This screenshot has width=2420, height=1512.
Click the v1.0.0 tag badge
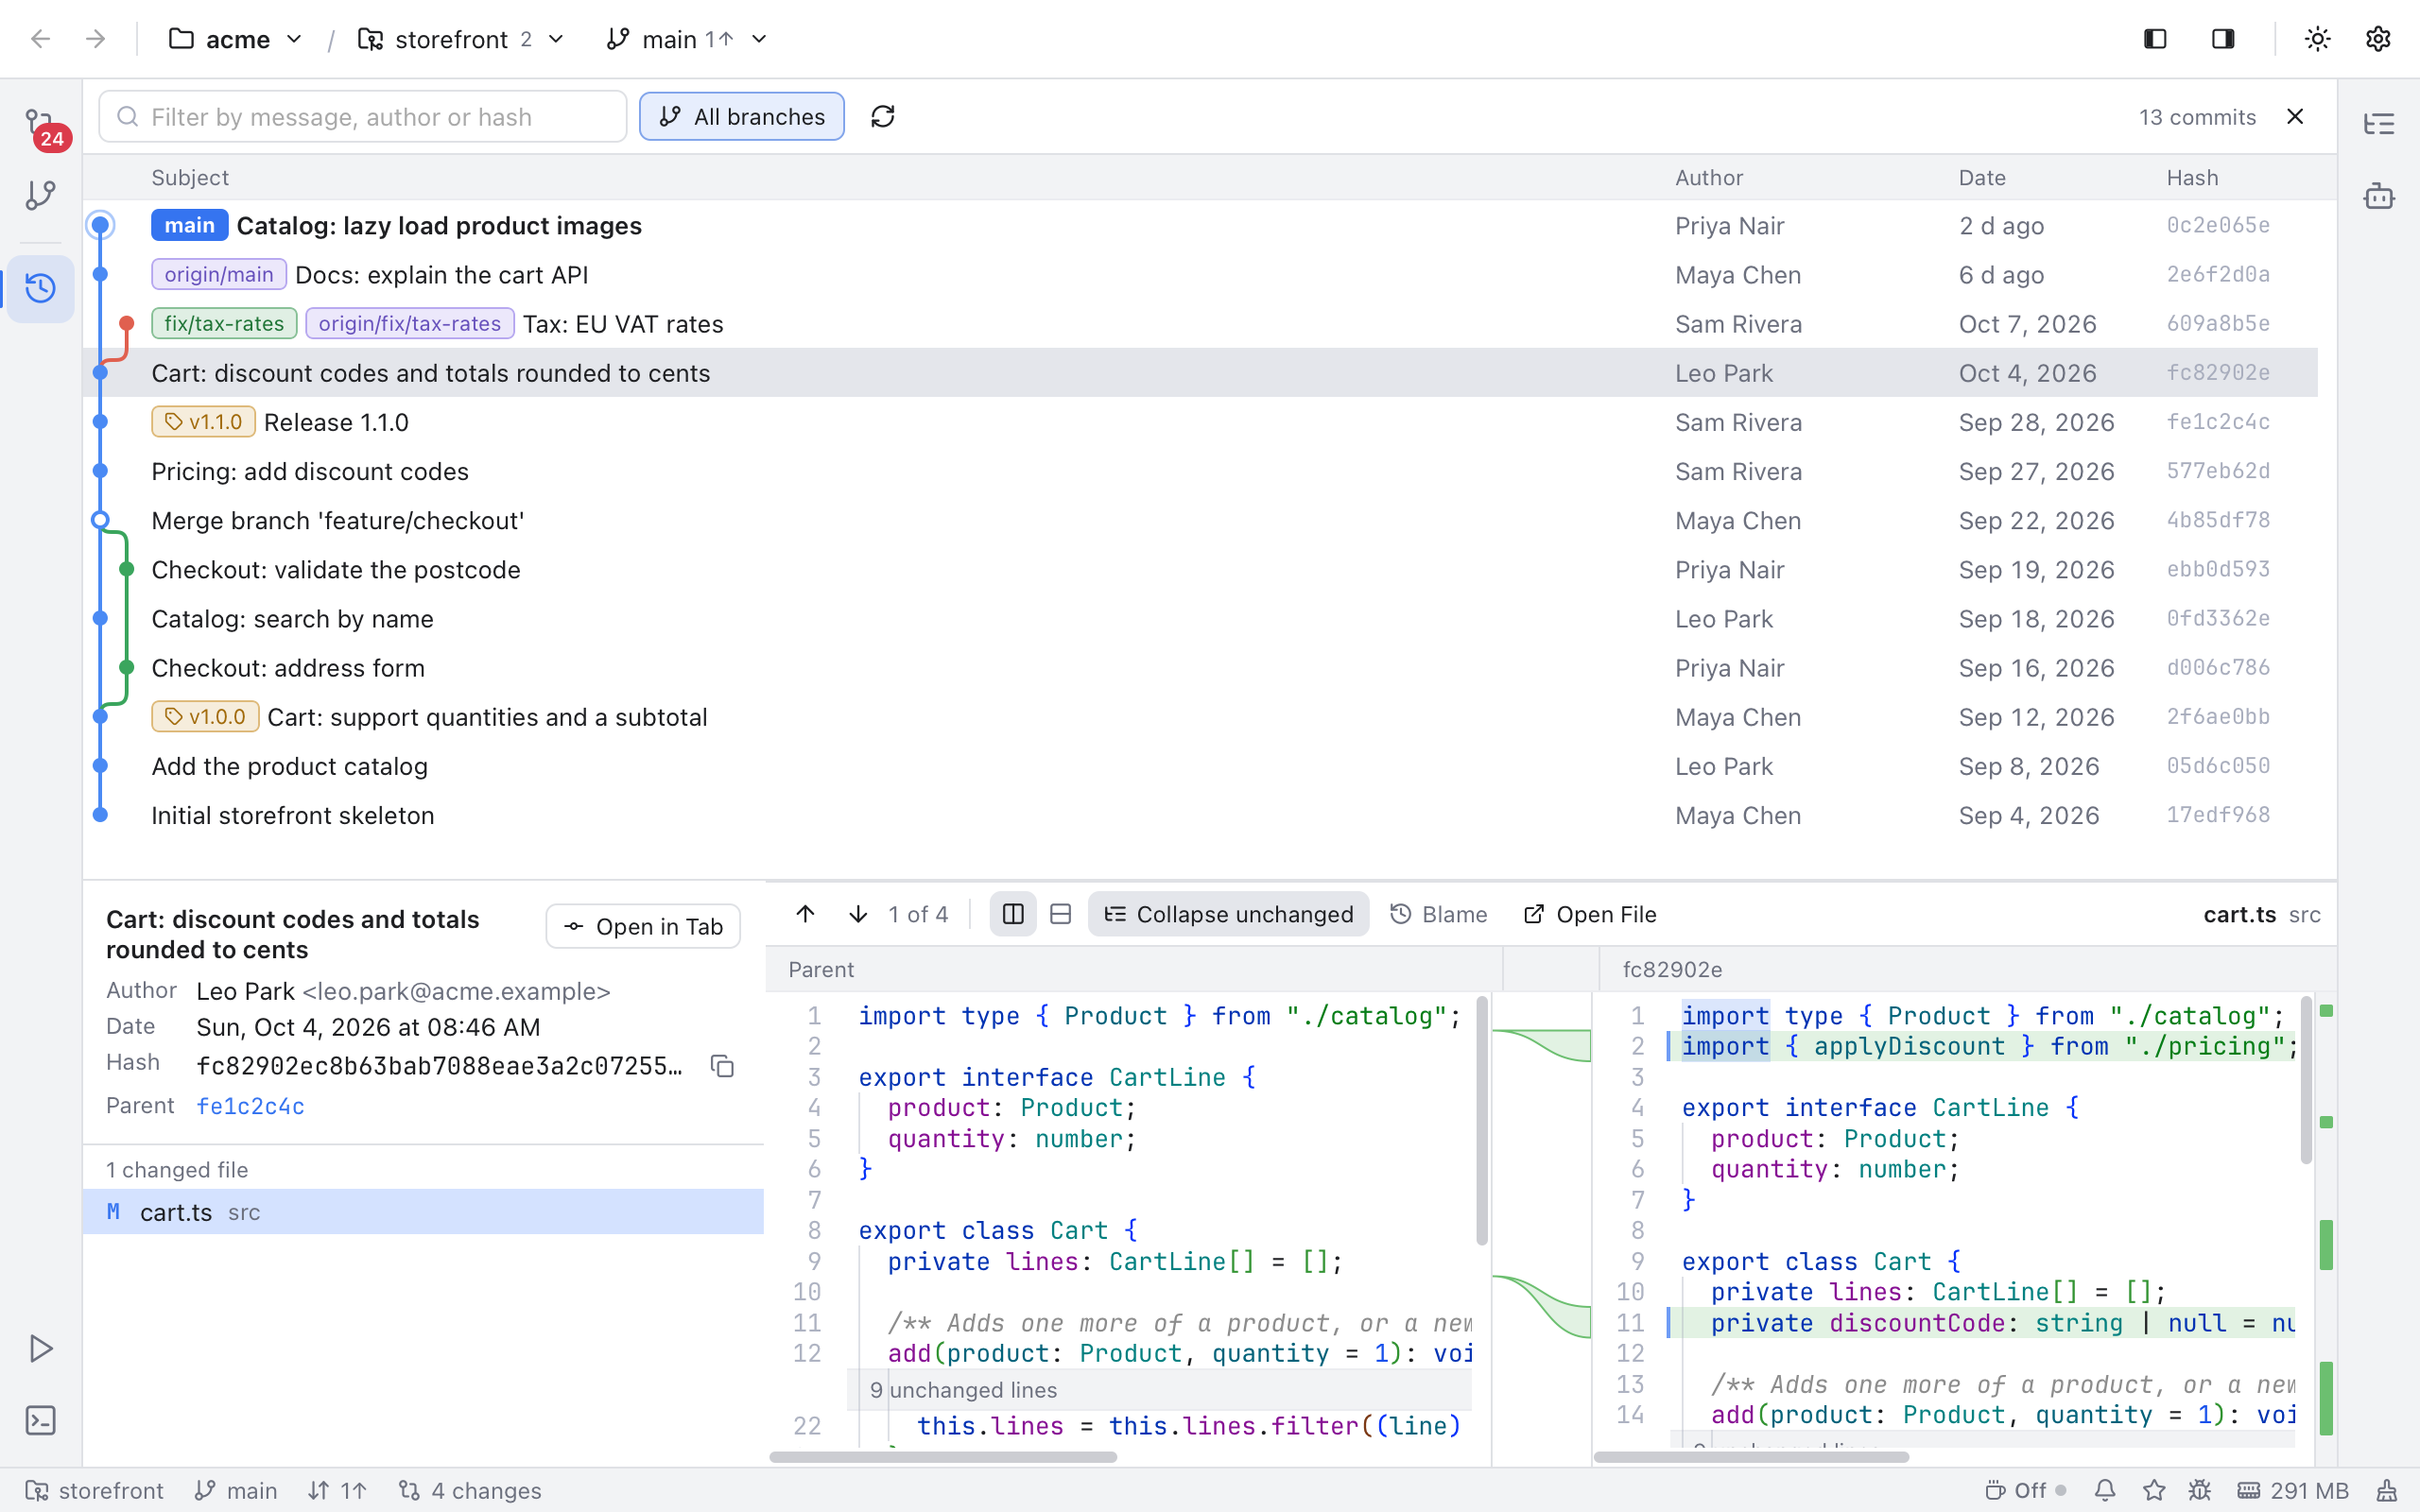205,717
